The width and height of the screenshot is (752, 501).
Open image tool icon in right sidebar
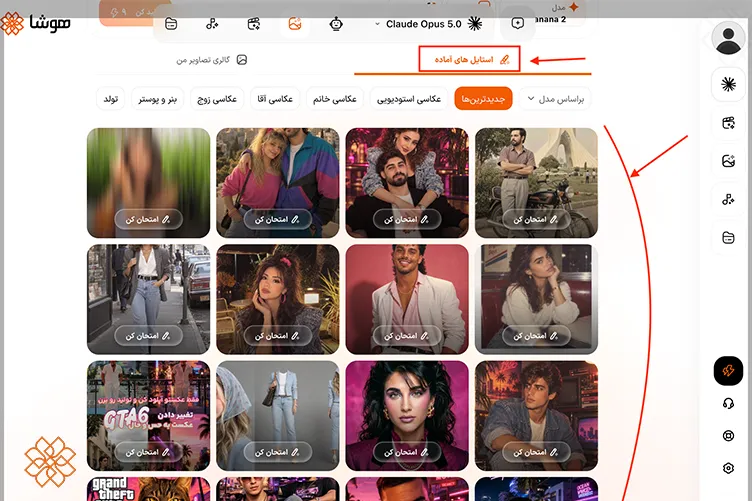[x=728, y=161]
